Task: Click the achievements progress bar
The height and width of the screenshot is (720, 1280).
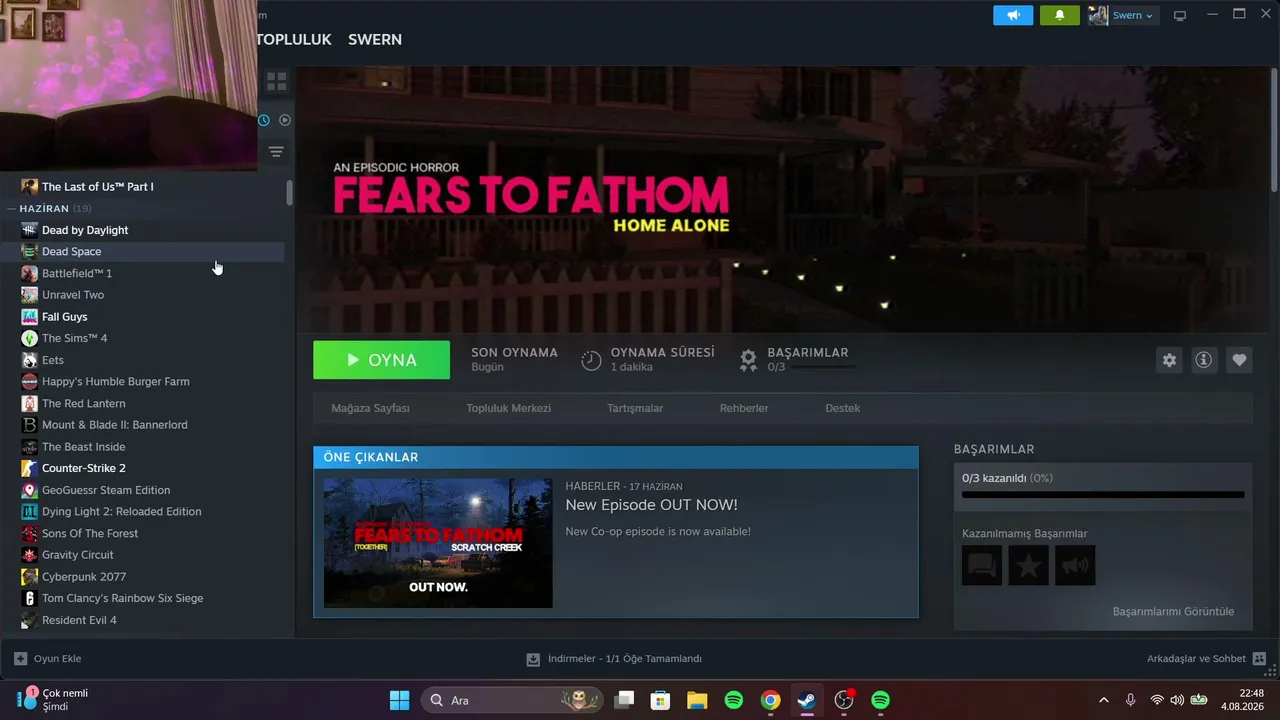Action: tap(1103, 494)
